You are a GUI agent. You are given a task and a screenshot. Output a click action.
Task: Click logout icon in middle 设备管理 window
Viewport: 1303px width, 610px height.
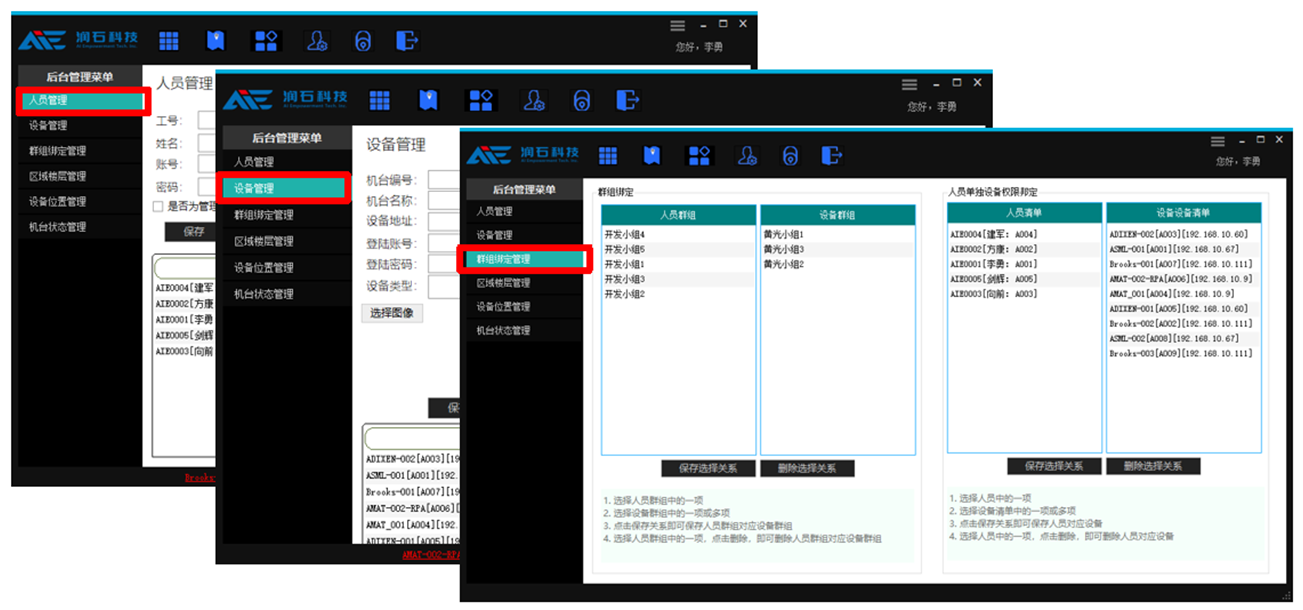pyautogui.click(x=627, y=100)
